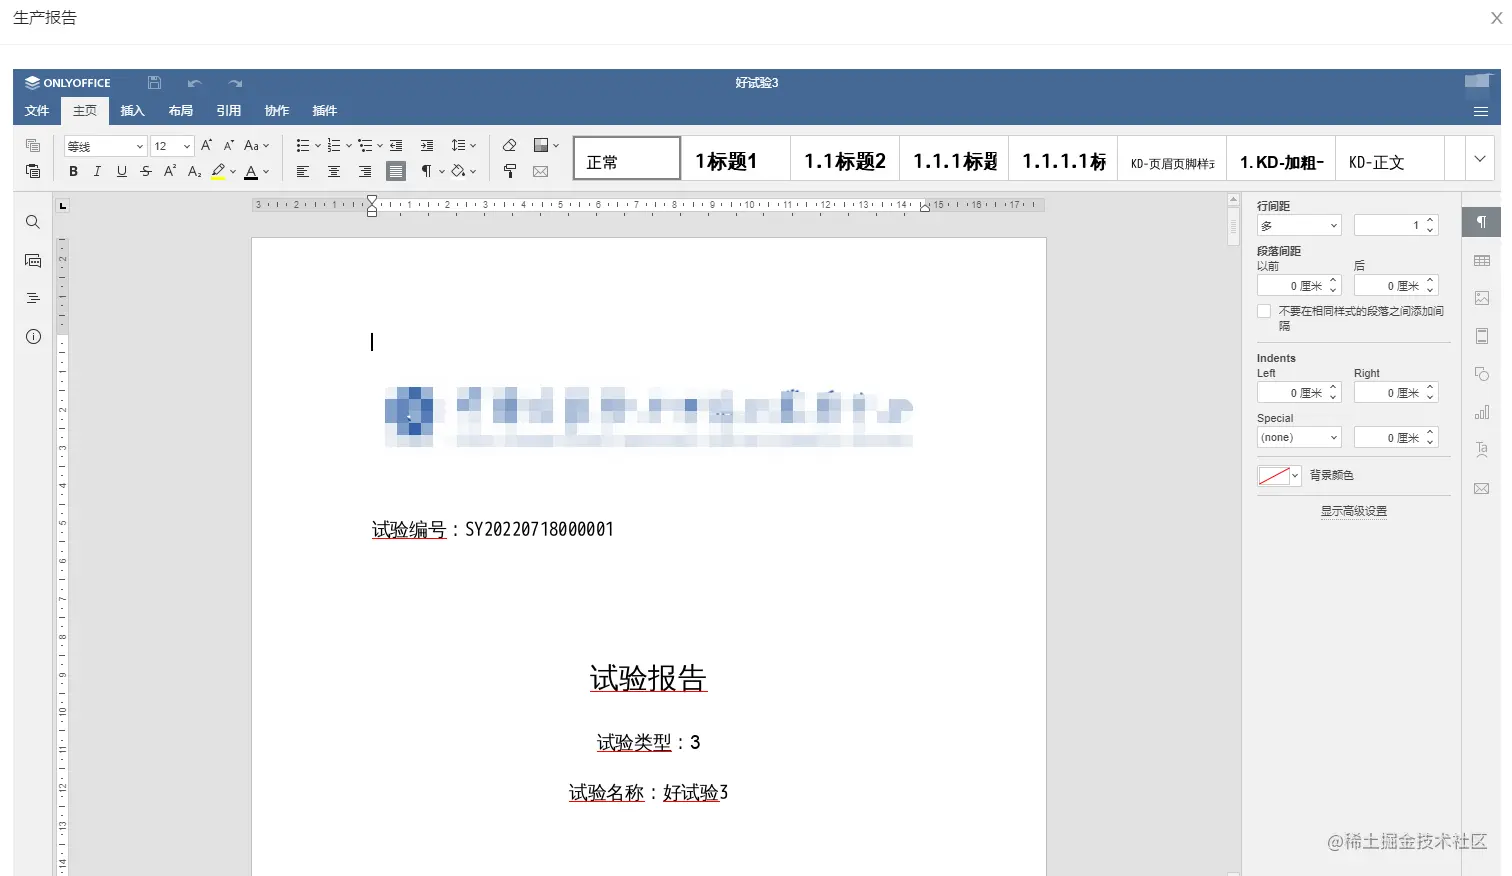
Task: Apply strikethrough to selected text
Action: coord(145,171)
